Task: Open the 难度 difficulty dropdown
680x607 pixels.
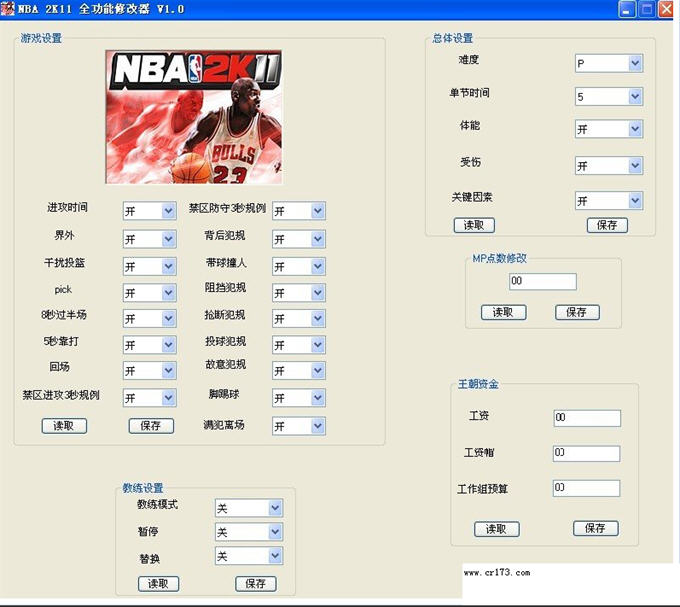Action: [609, 64]
